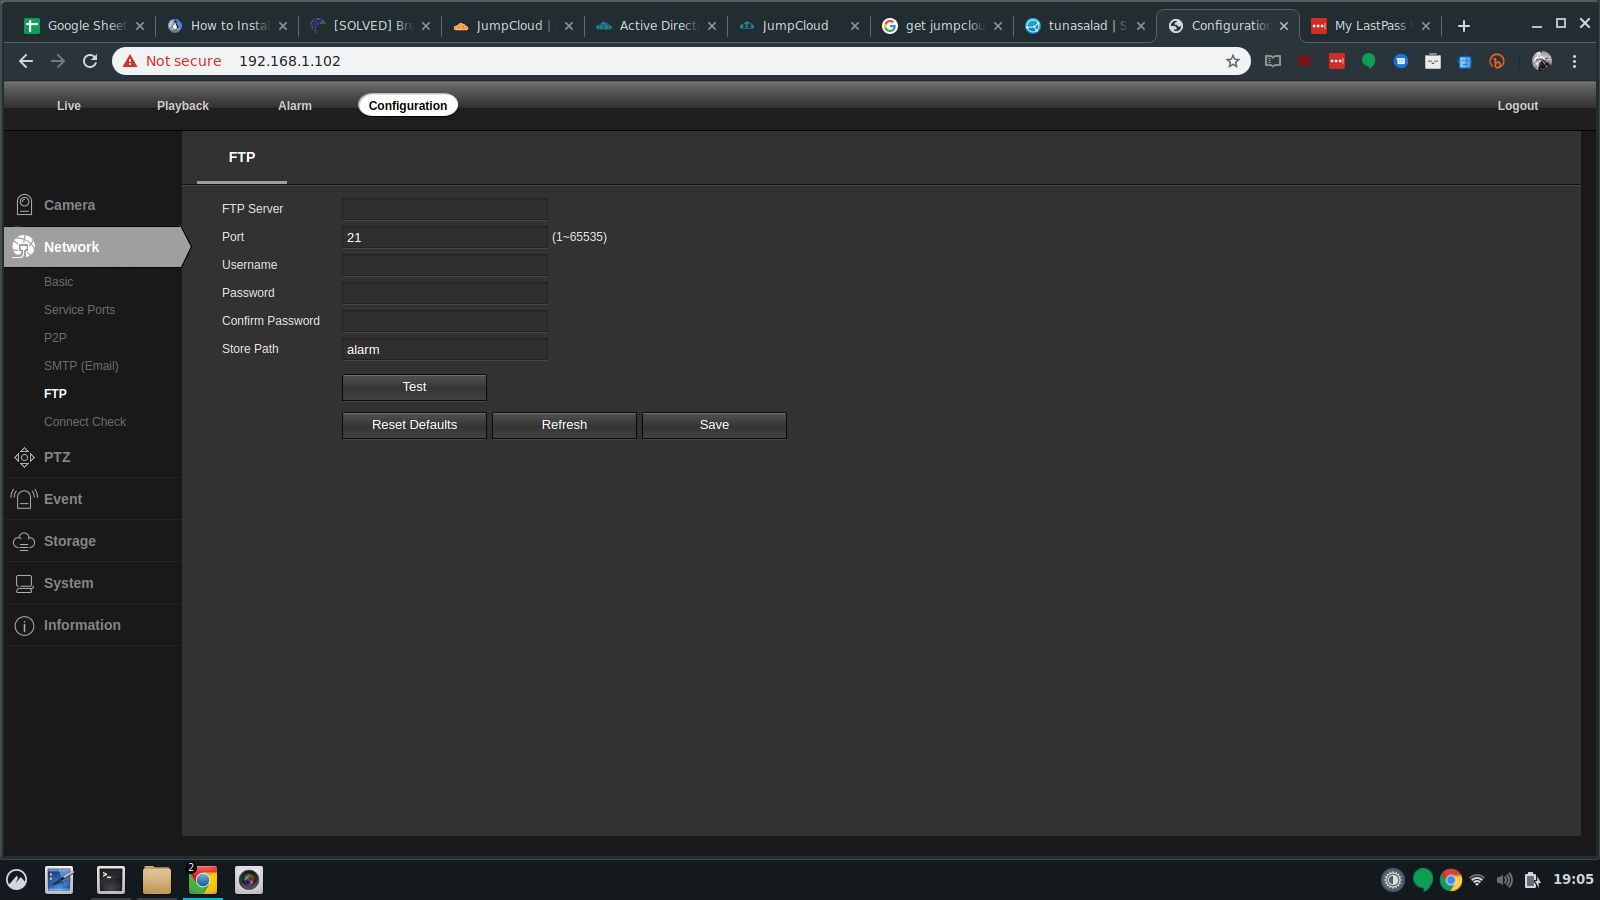Reload the page with browser refresh icon
The image size is (1600, 900).
click(x=90, y=61)
